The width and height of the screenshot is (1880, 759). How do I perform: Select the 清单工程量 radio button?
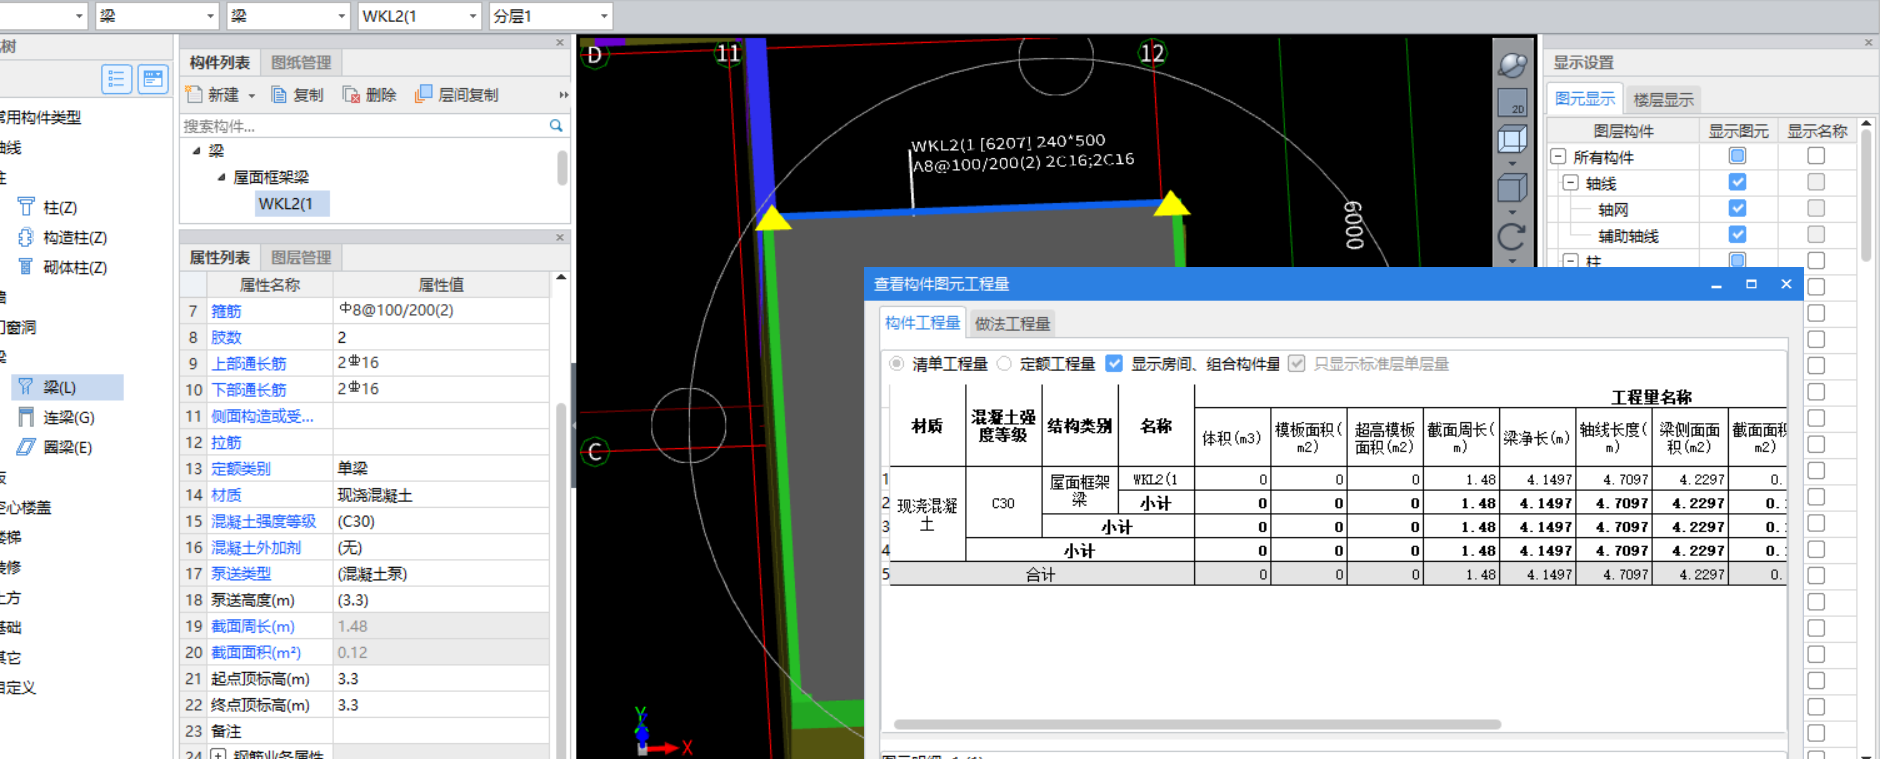coord(897,364)
